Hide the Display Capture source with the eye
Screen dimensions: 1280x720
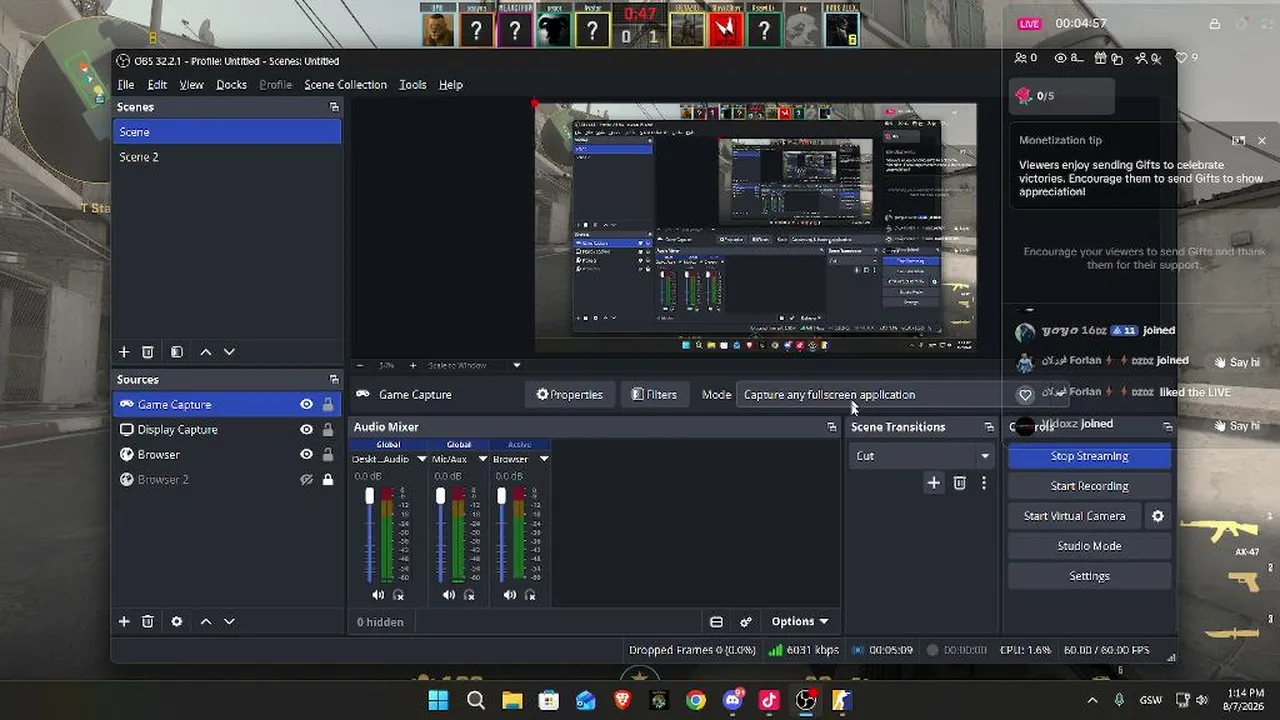[307, 430]
